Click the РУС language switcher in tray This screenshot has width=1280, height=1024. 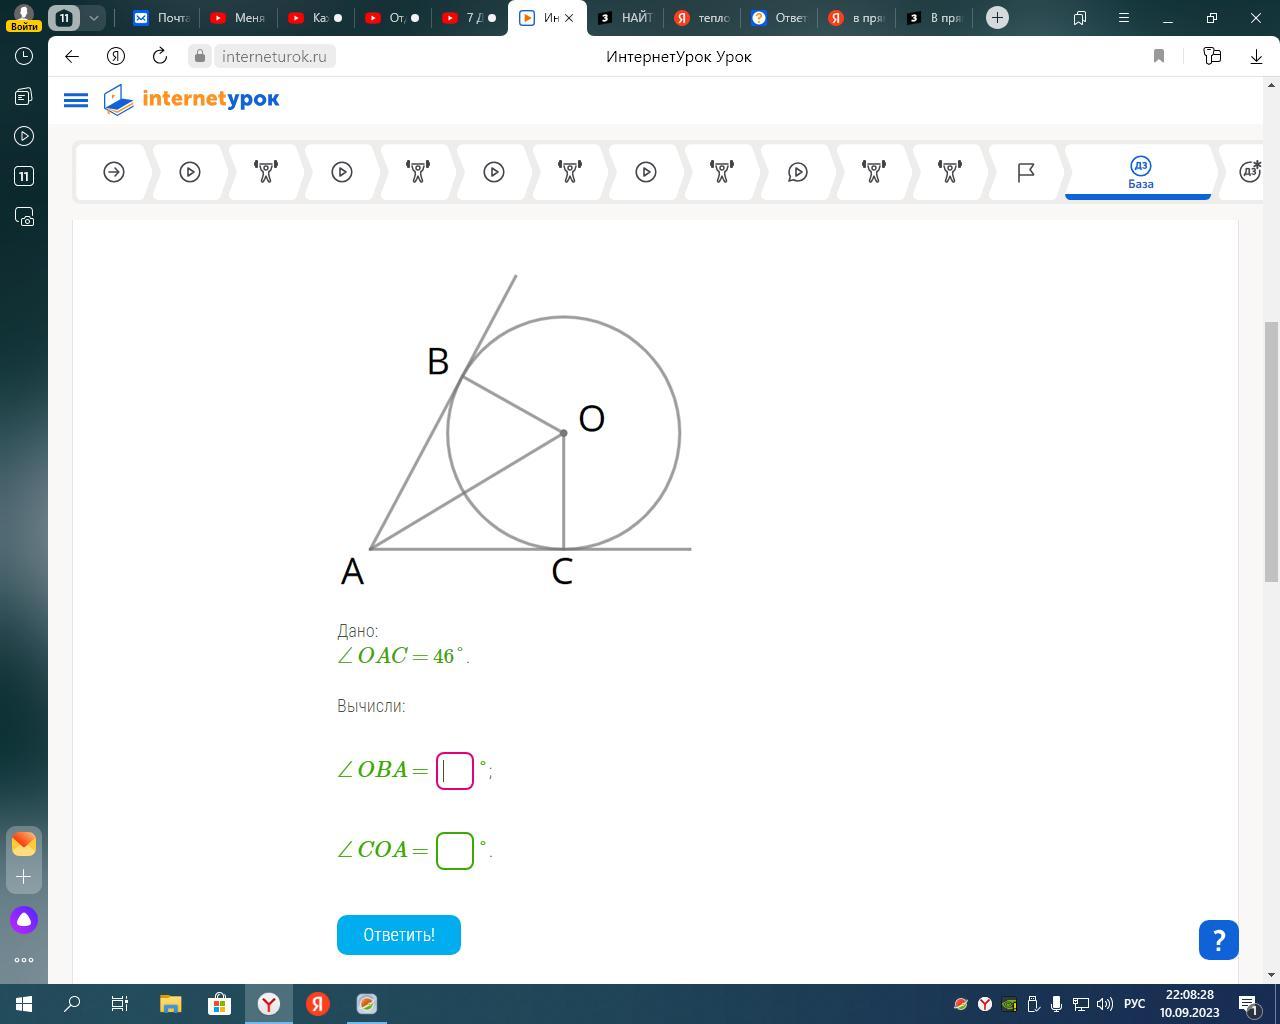(x=1134, y=1004)
